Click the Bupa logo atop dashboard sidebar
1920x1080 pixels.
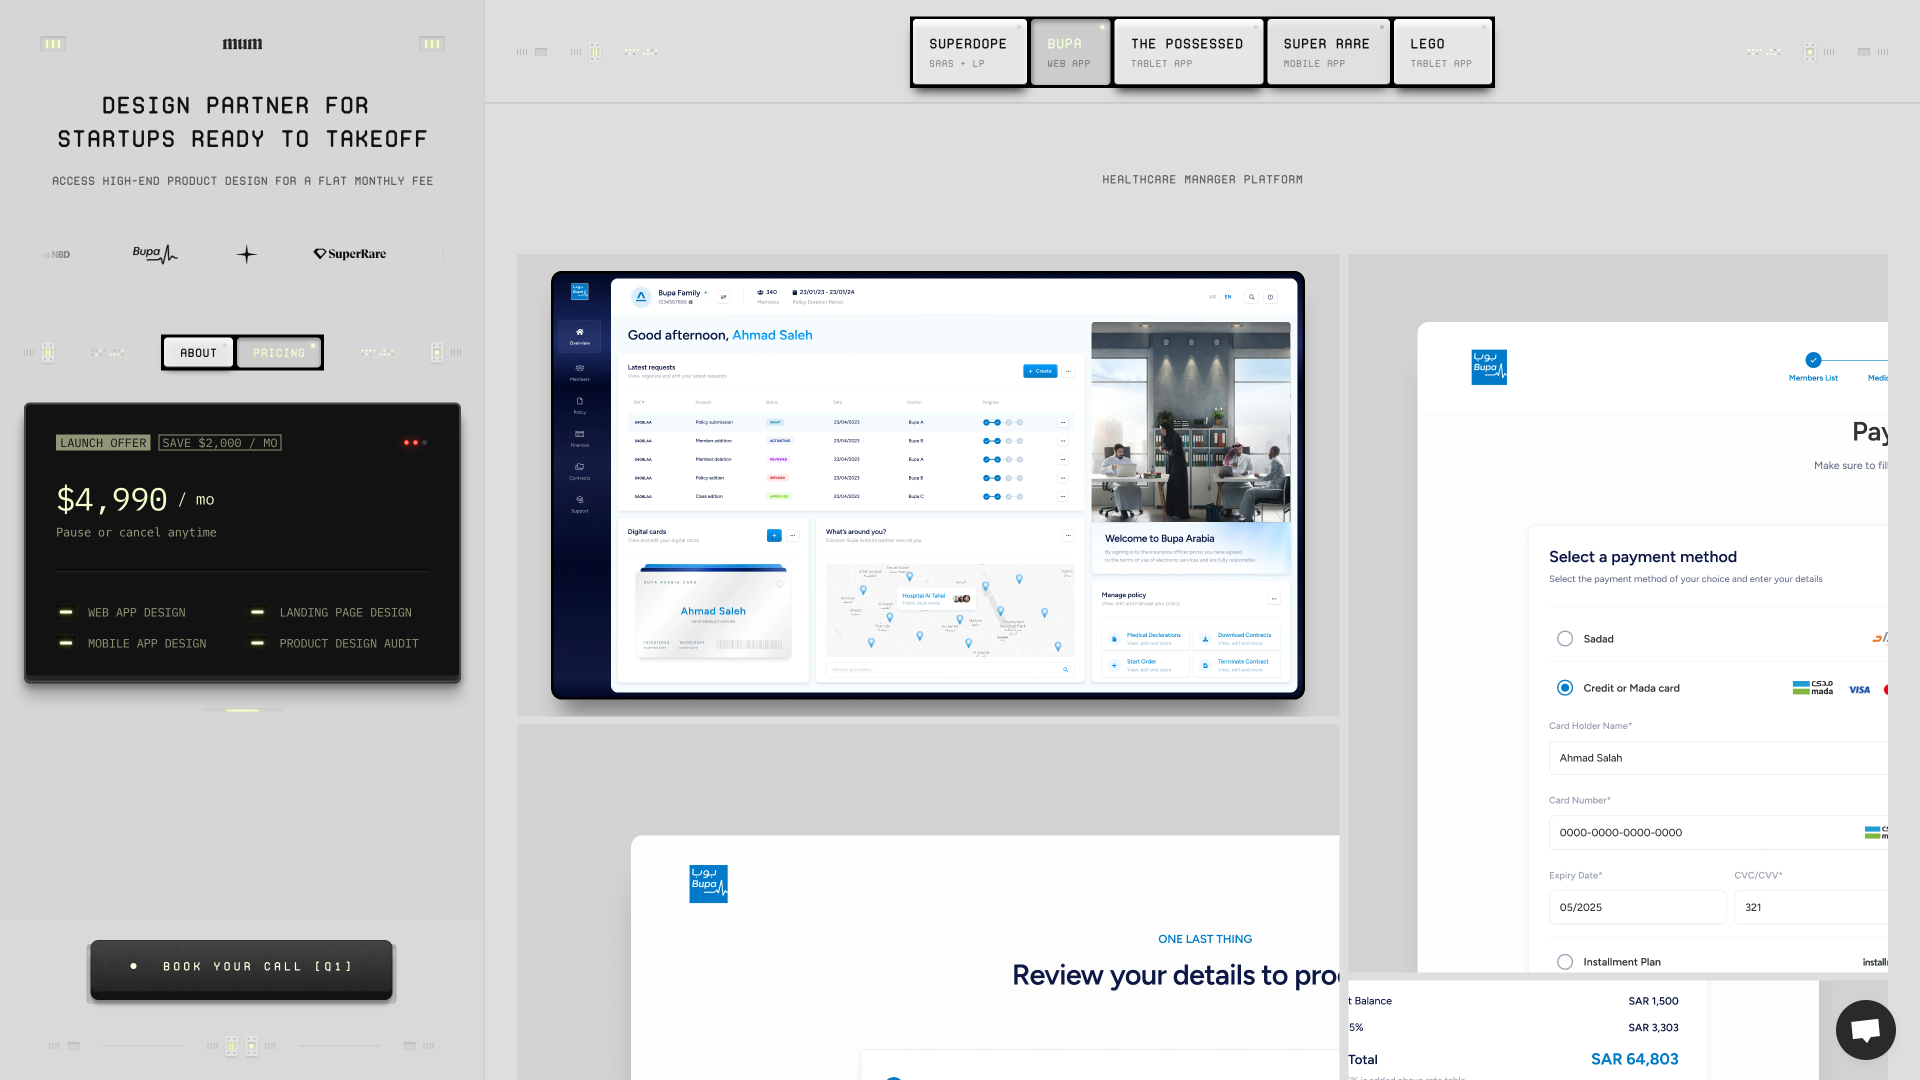pyautogui.click(x=579, y=292)
